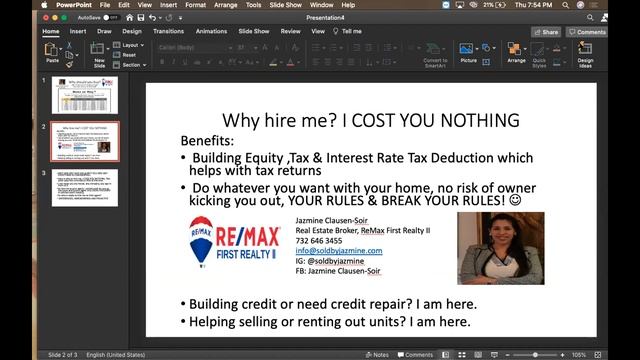Open the Paste options arrow

[60, 49]
